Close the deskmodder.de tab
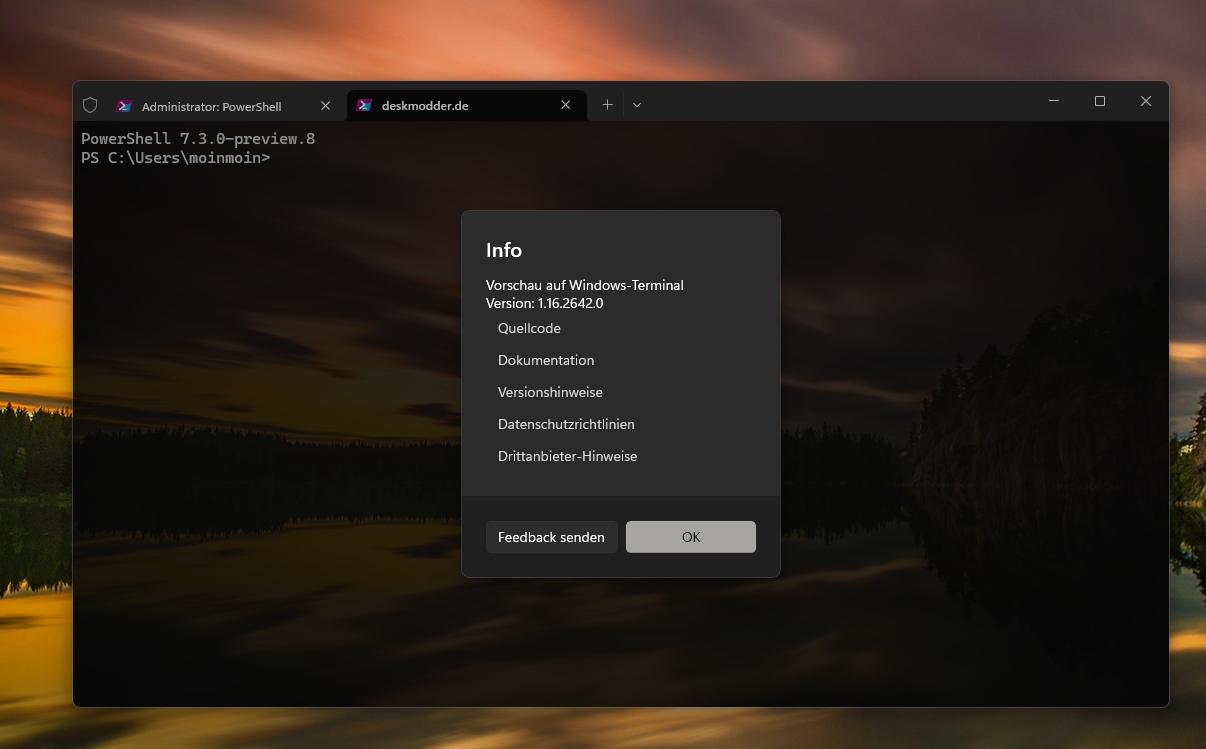The image size is (1206, 749). click(x=565, y=105)
